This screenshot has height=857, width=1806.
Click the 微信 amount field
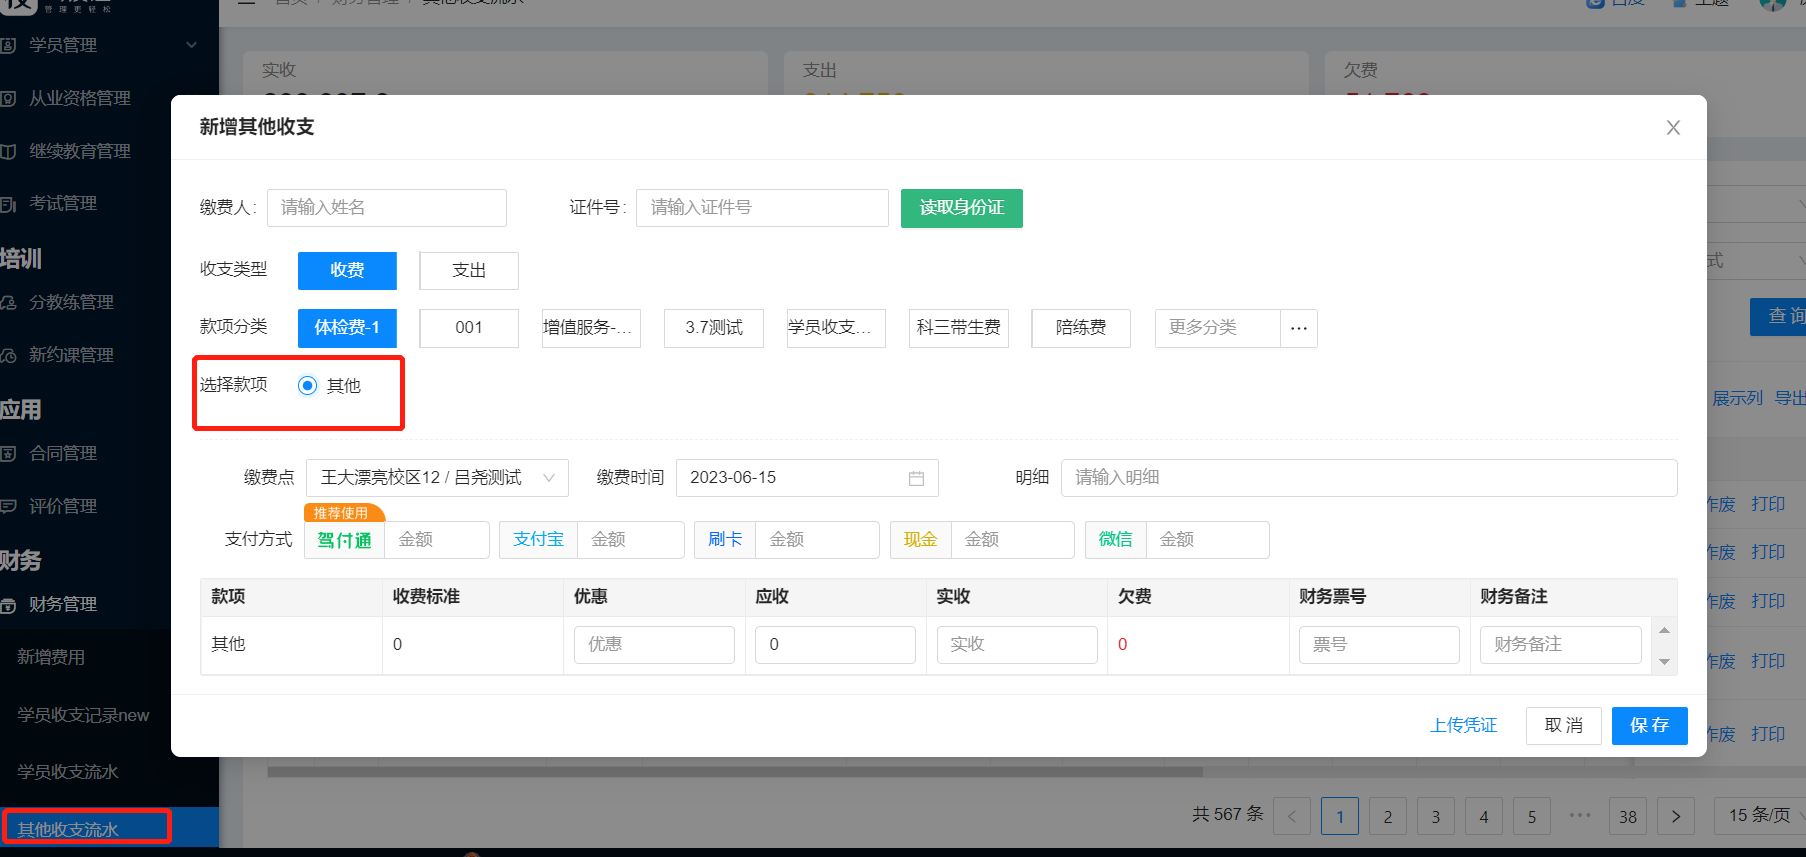pos(1207,540)
